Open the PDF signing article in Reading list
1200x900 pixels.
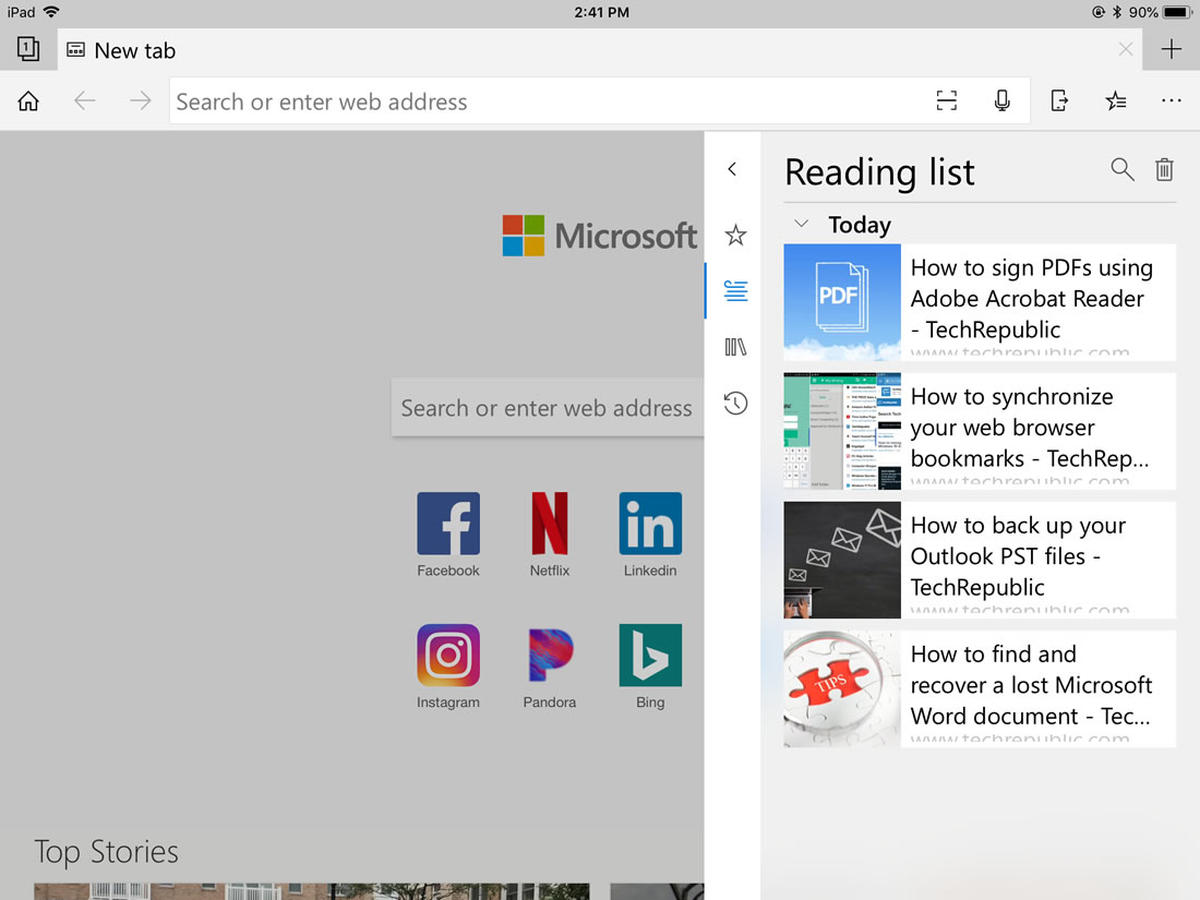tap(978, 299)
